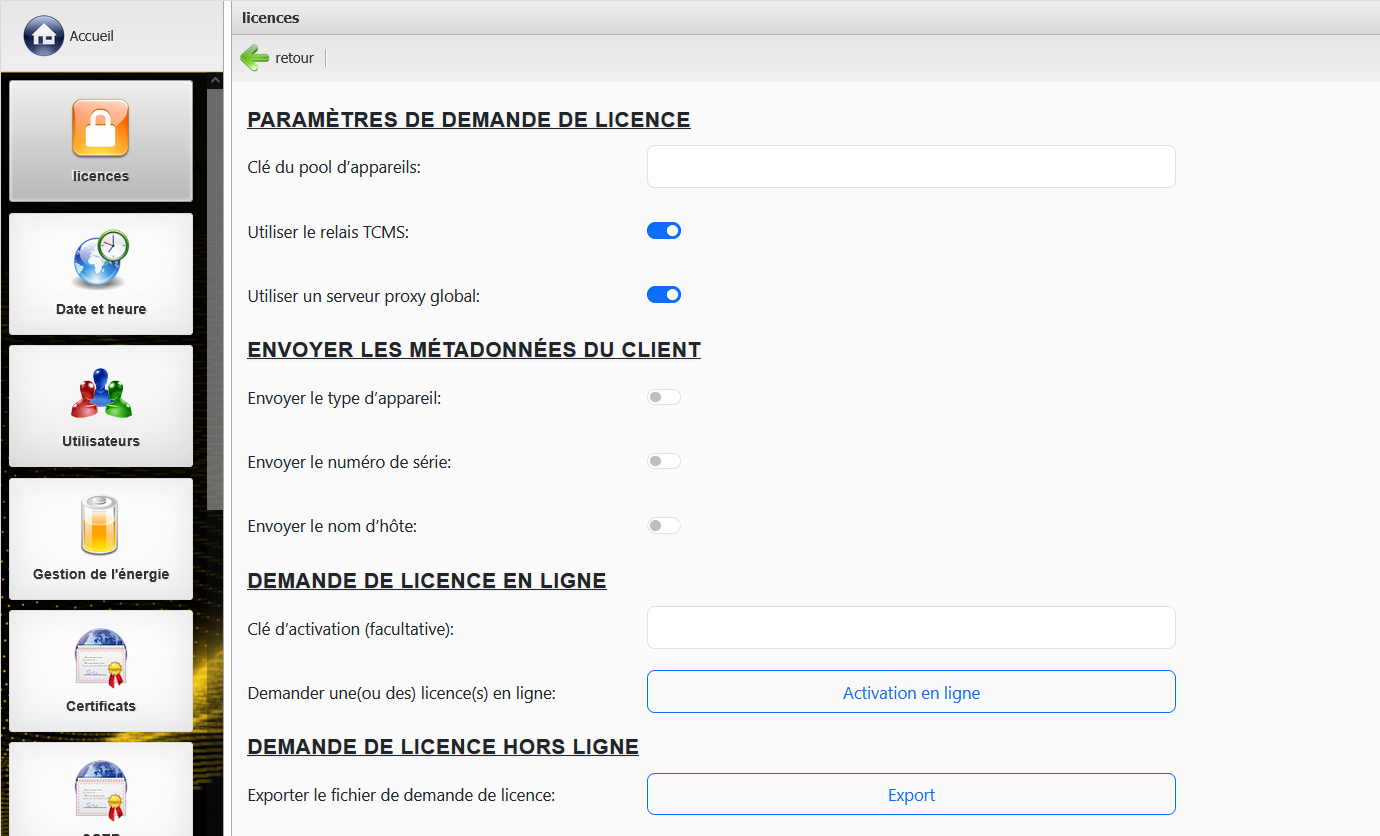Click the Activation en ligne button
The image size is (1380, 836).
coord(911,692)
